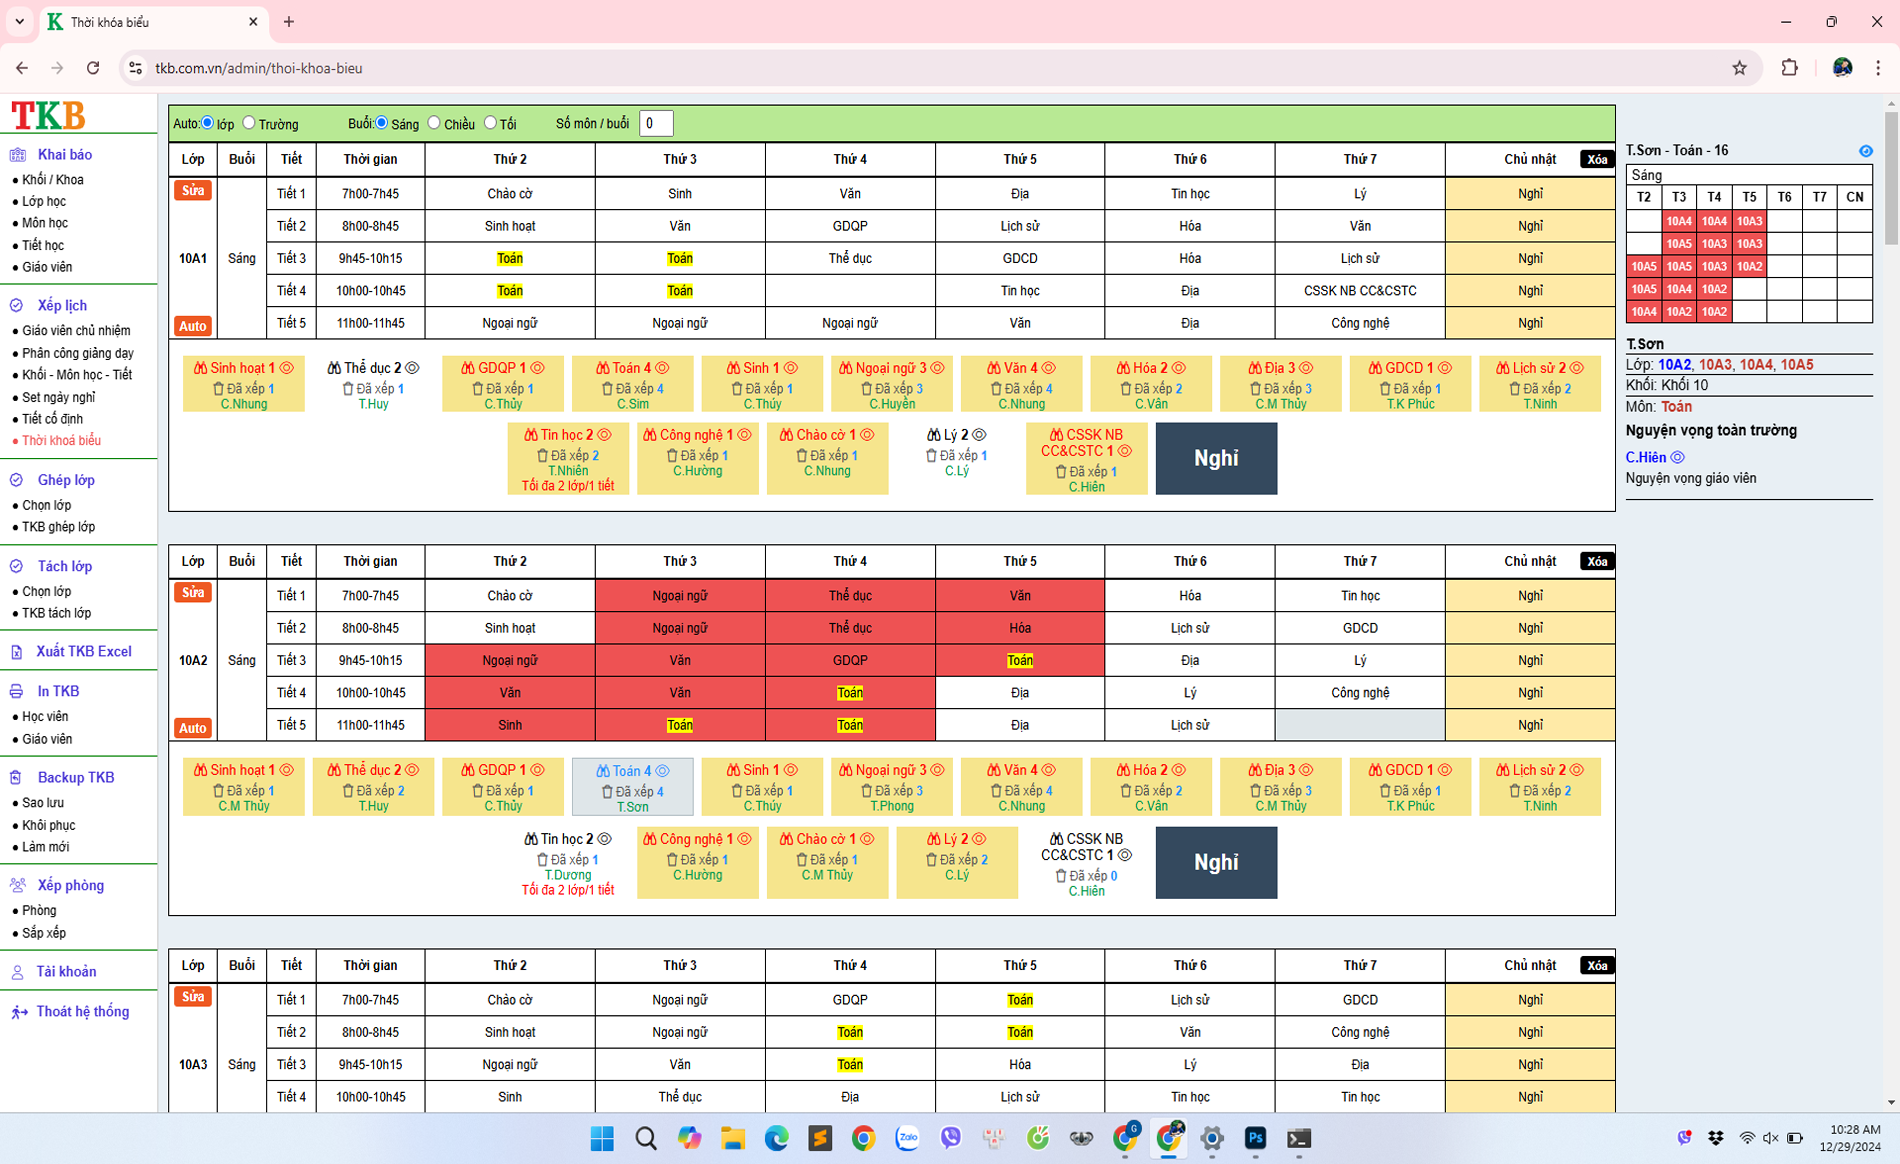Click the blue eye icon beside T.Sơn header
The image size is (1900, 1164).
1865,151
